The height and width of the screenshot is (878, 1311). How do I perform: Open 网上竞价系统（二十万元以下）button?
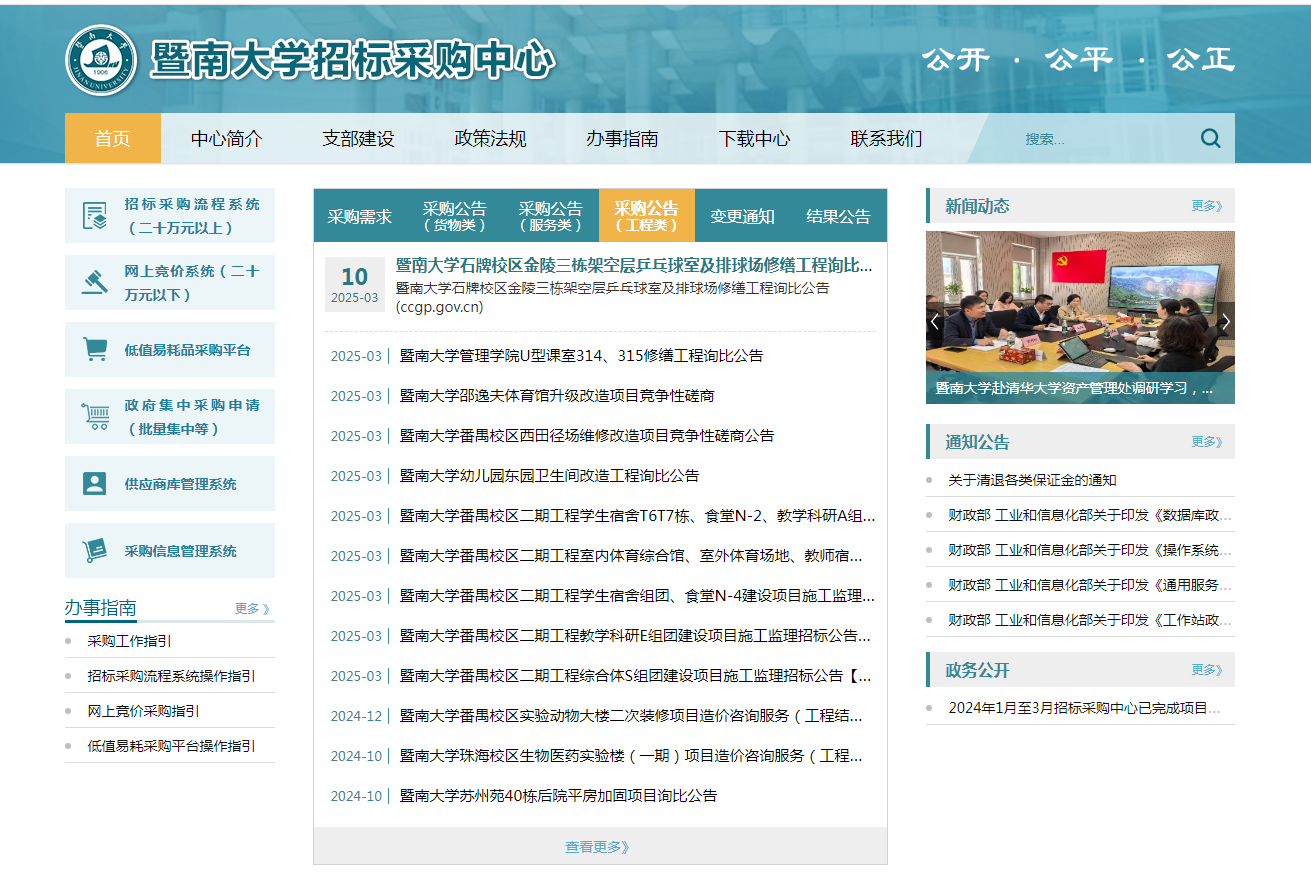[x=170, y=283]
